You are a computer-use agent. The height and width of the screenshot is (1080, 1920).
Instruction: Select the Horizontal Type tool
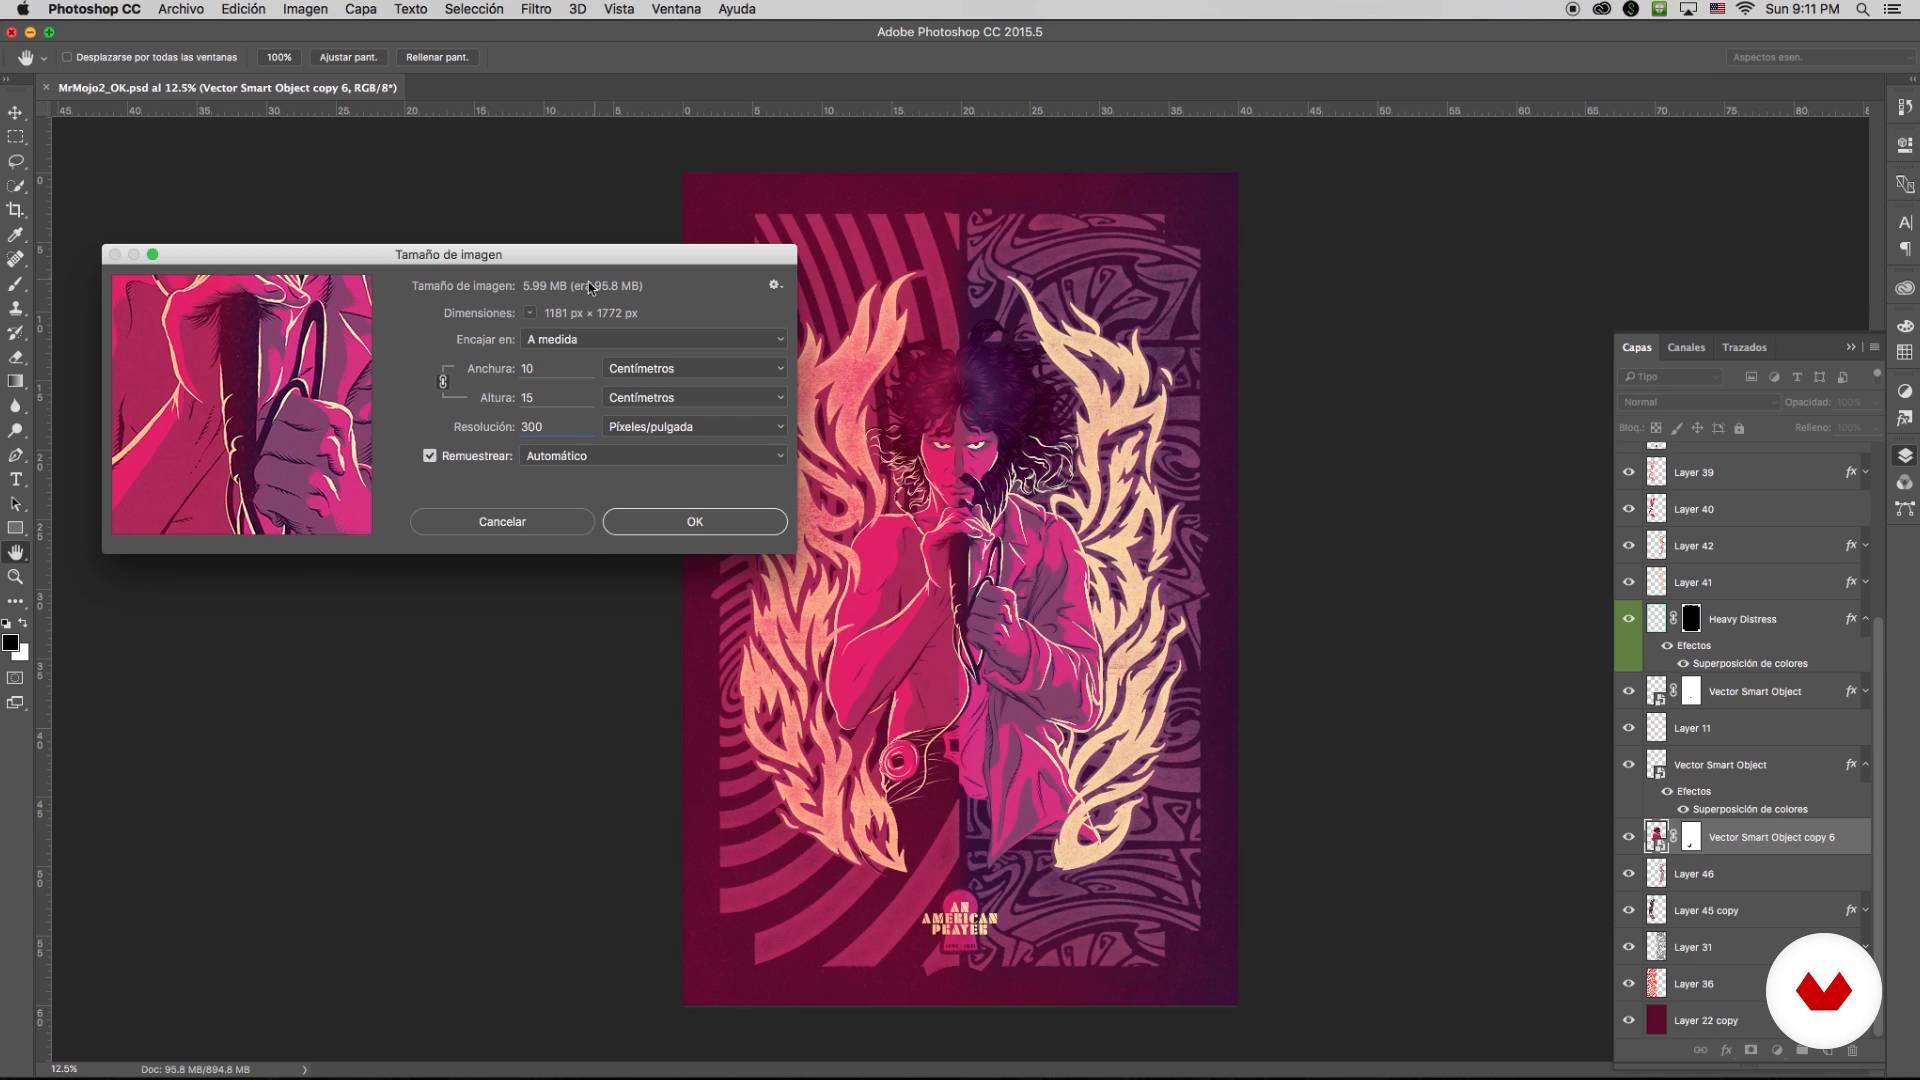[x=15, y=479]
